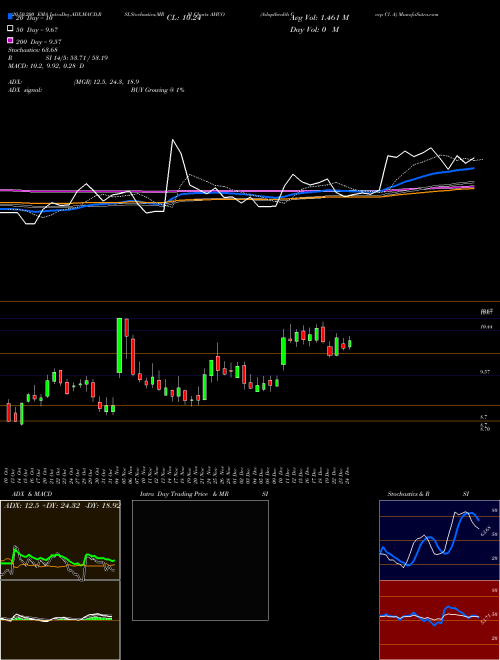Open the MACD histogram chart panel
The width and height of the screenshot is (500, 660).
point(60,620)
